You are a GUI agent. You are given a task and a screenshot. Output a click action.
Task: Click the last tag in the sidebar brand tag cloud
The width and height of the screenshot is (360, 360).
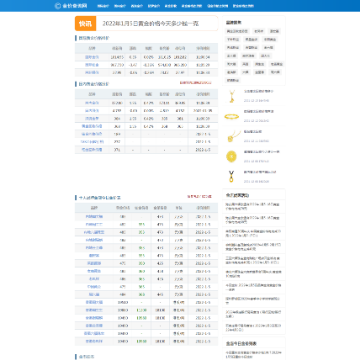(233, 80)
